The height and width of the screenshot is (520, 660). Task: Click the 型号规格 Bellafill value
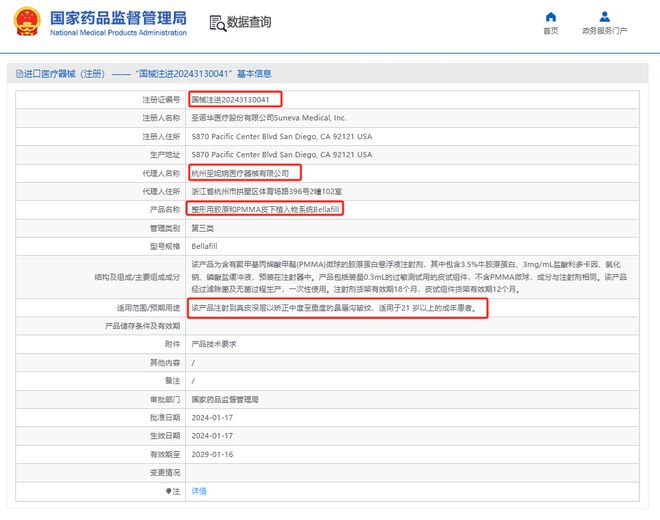coord(204,246)
